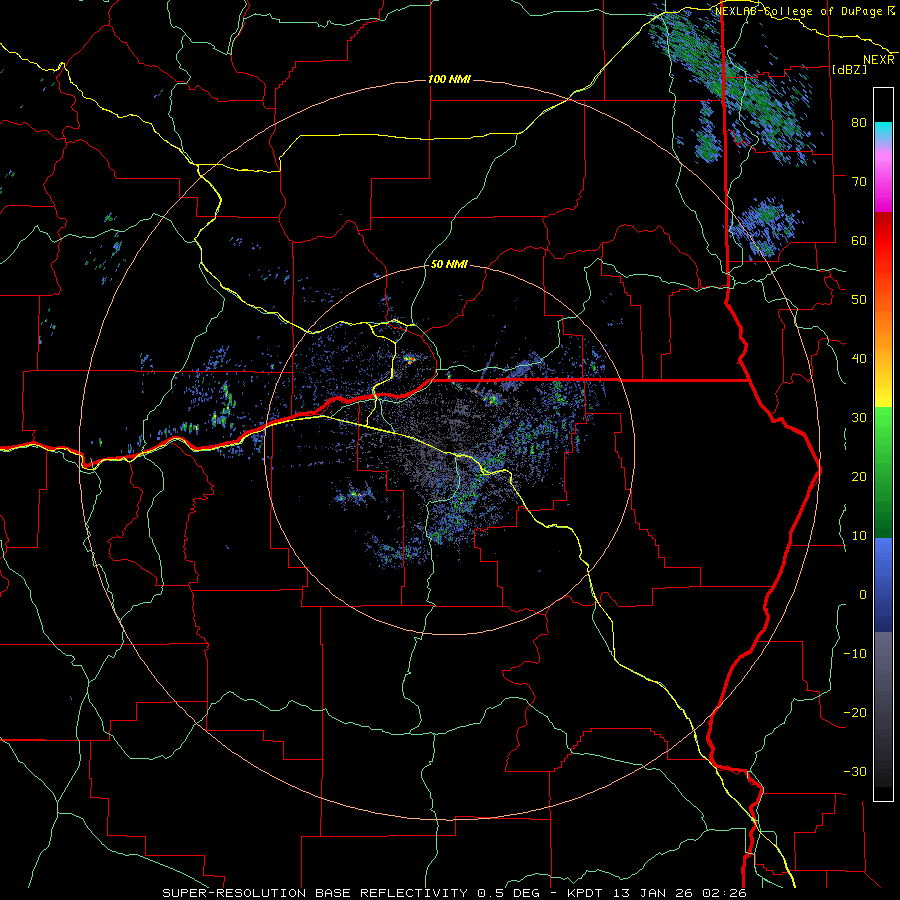
Task: Click the 0 value on dBZ scale
Action: click(x=863, y=595)
